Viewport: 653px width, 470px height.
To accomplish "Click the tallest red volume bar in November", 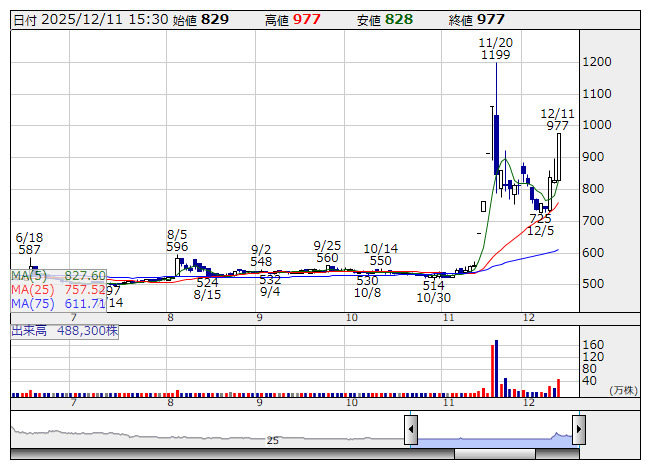I will click(494, 366).
